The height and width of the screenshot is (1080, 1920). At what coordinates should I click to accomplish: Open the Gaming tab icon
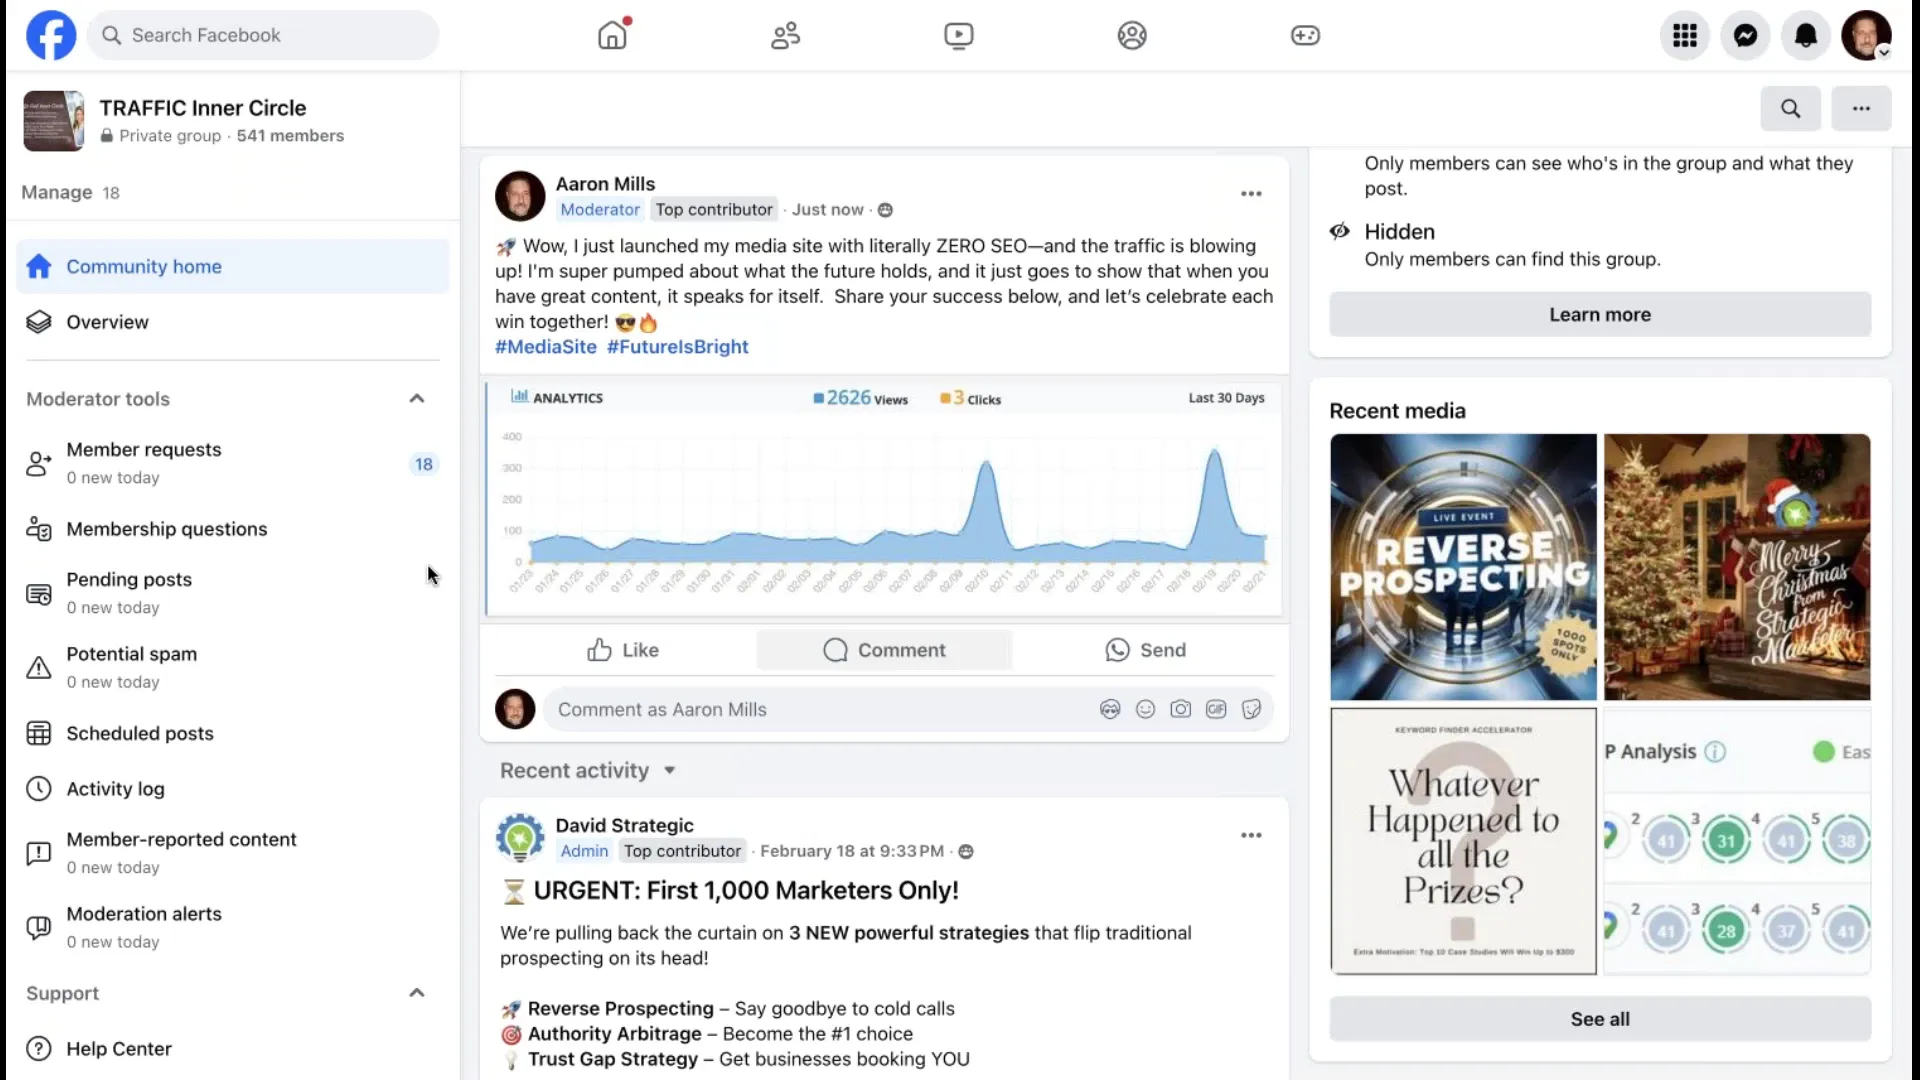pos(1305,36)
